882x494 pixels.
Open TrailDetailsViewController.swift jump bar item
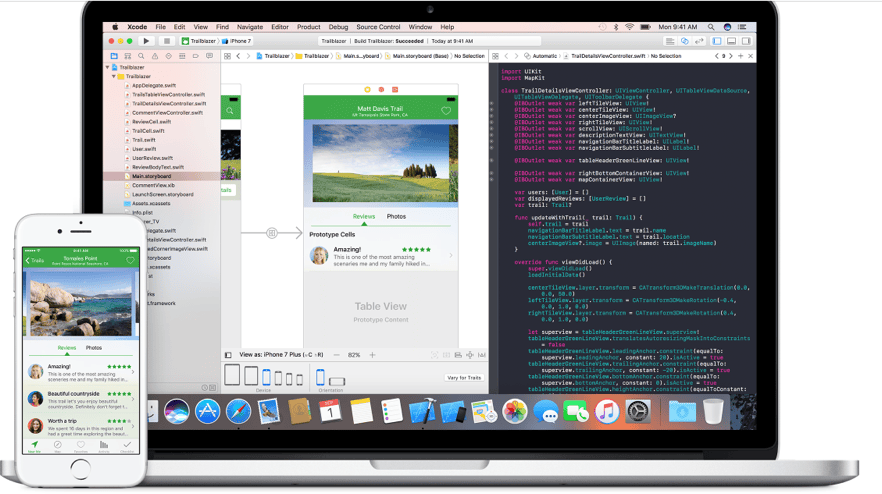coord(605,56)
